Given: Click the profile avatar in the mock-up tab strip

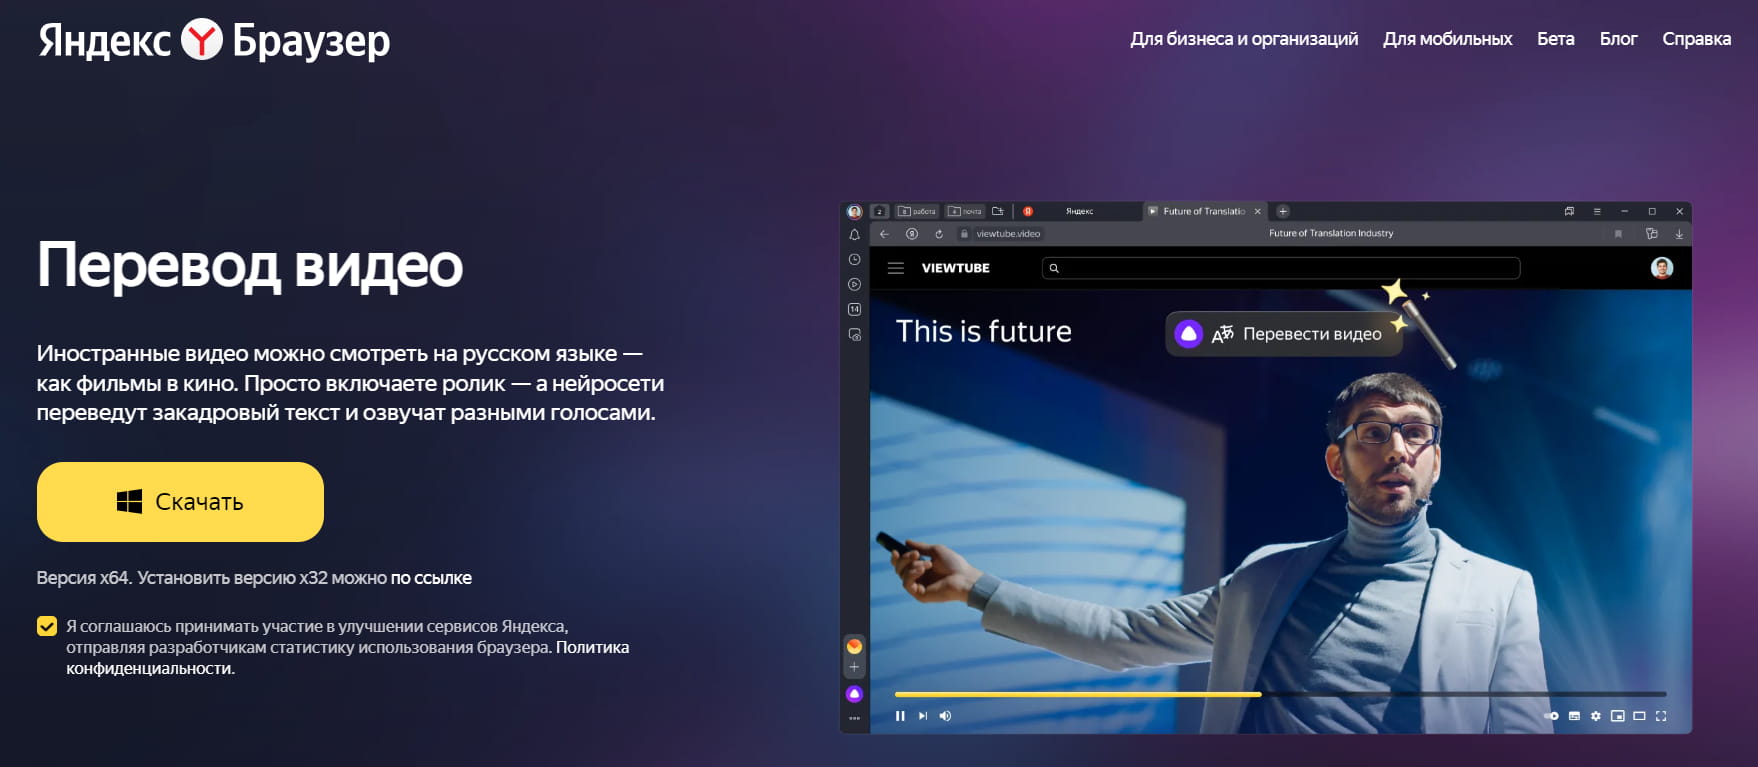Looking at the screenshot, I should click(x=854, y=211).
